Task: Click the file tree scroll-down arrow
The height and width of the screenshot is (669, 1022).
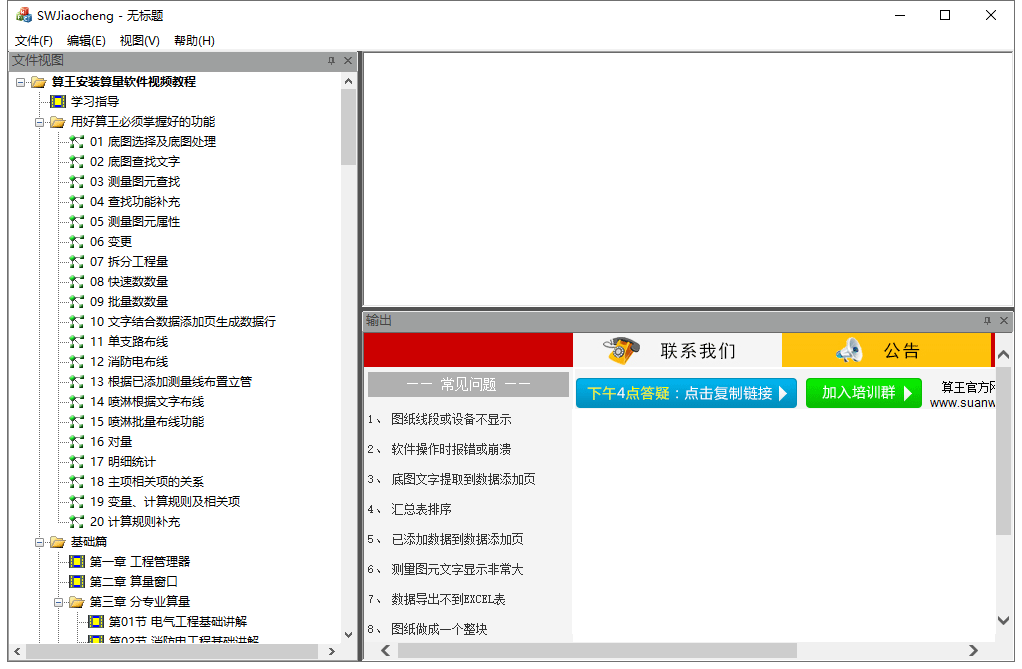Action: click(x=348, y=634)
